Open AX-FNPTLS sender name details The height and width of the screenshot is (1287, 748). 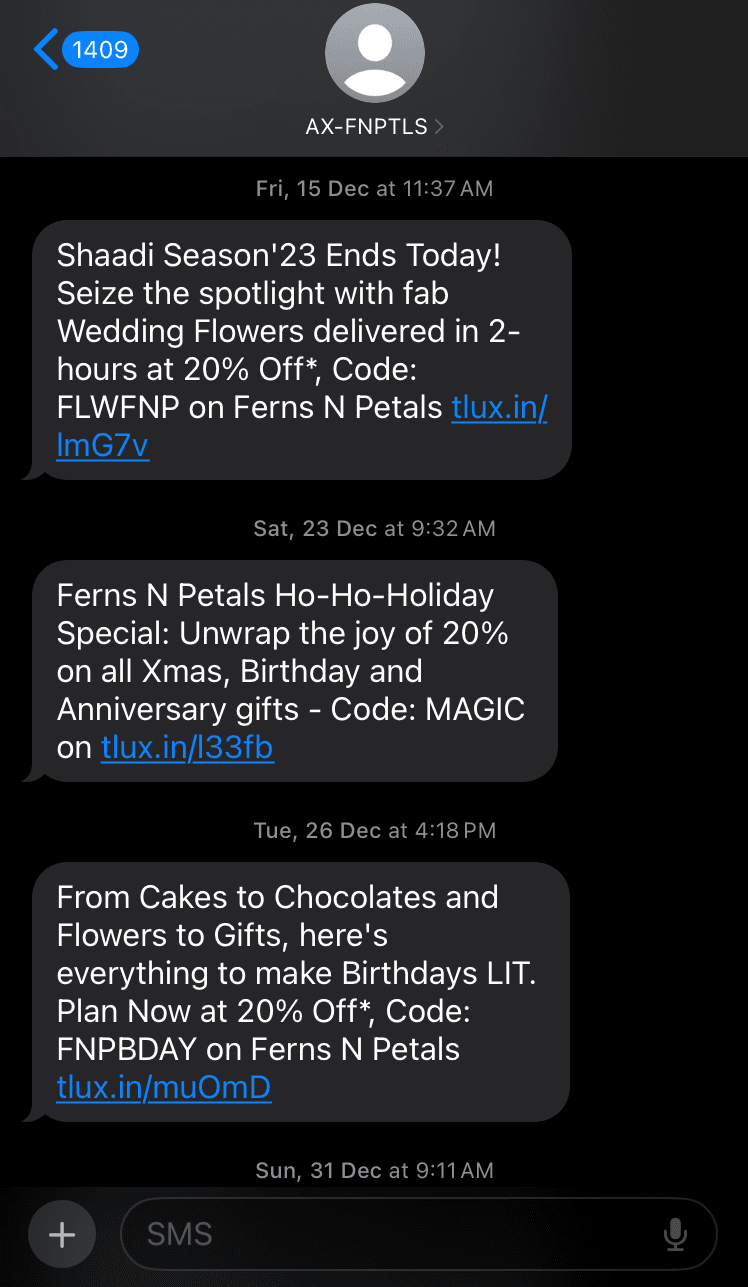[367, 127]
